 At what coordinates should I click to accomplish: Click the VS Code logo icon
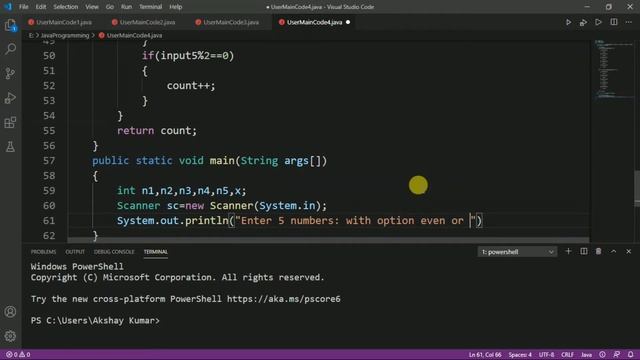(x=8, y=7)
